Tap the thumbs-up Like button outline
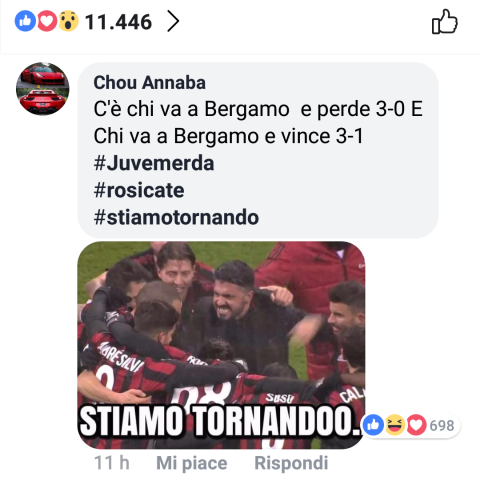Image resolution: width=480 pixels, height=480 pixels. tap(445, 22)
